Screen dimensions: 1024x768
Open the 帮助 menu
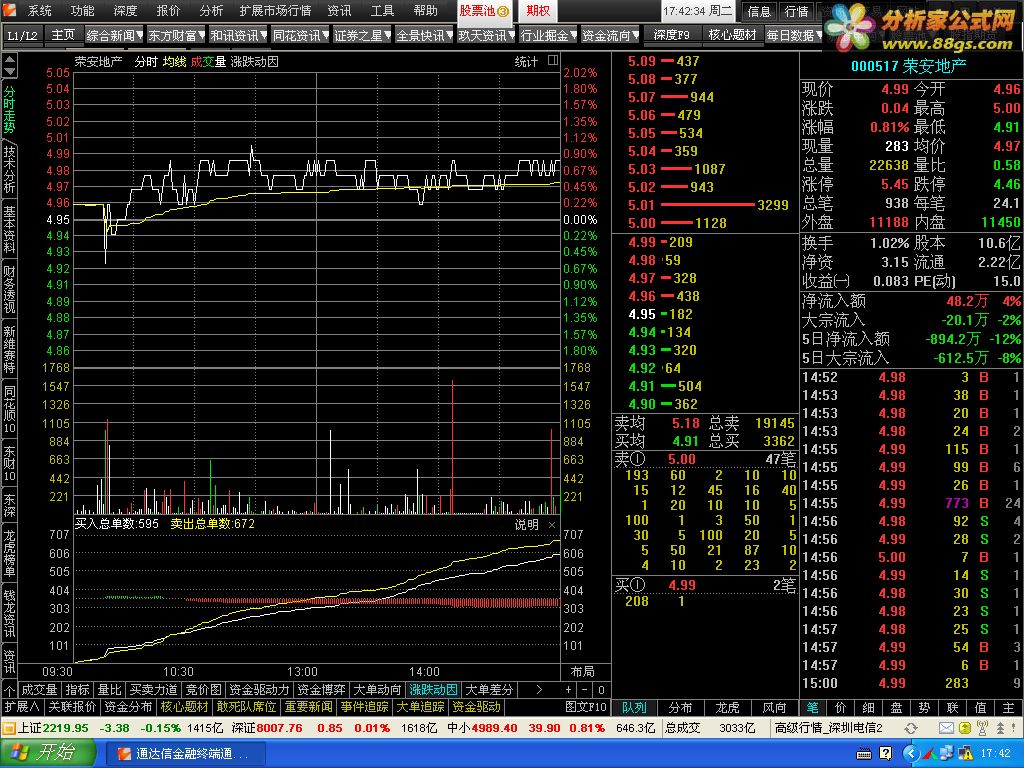pos(425,10)
